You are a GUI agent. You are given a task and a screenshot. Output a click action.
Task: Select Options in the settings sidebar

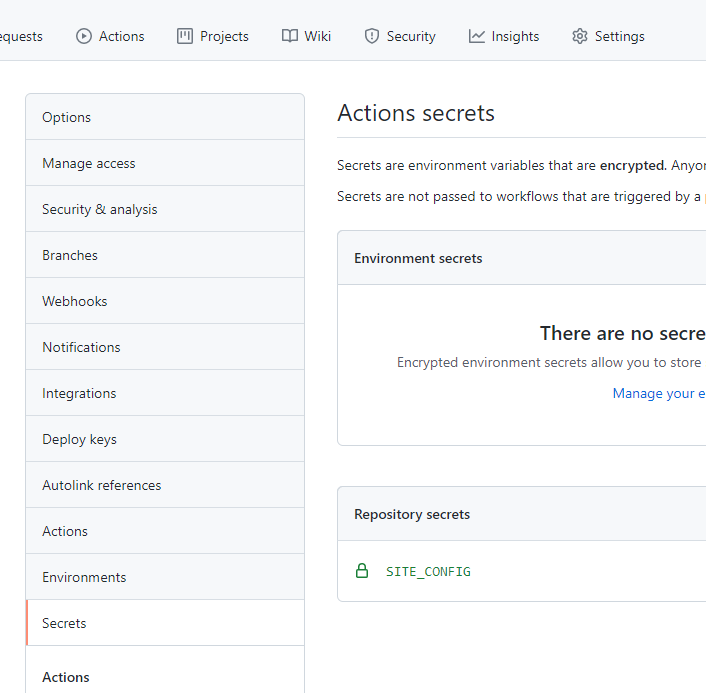(x=165, y=117)
